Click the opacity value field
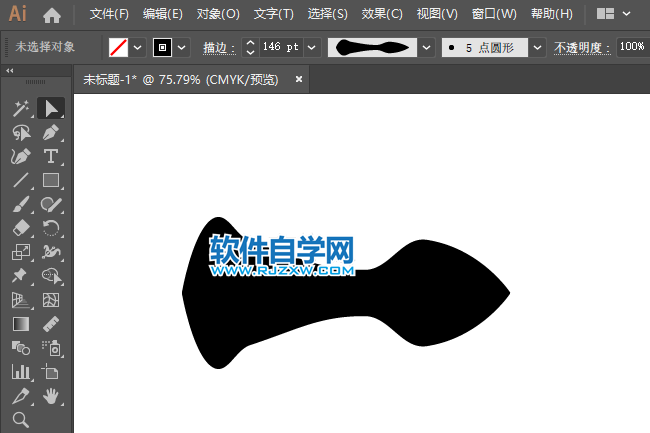 coord(630,47)
